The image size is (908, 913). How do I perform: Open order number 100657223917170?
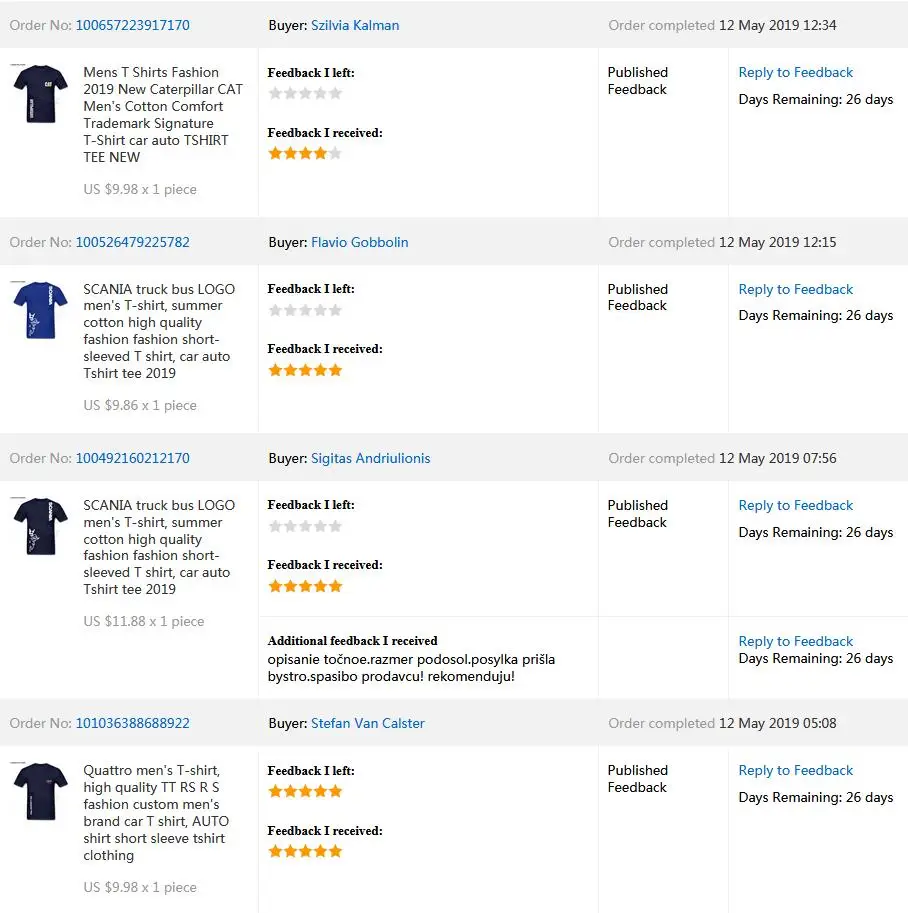pyautogui.click(x=132, y=25)
